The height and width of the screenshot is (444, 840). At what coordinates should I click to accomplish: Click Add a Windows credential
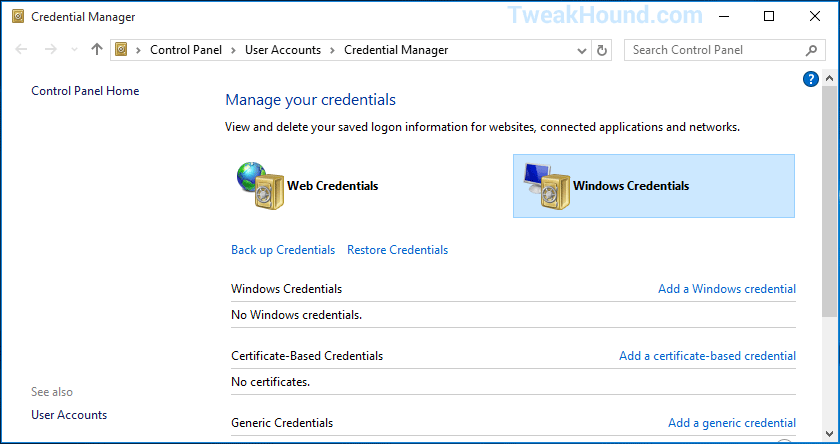[x=727, y=289]
